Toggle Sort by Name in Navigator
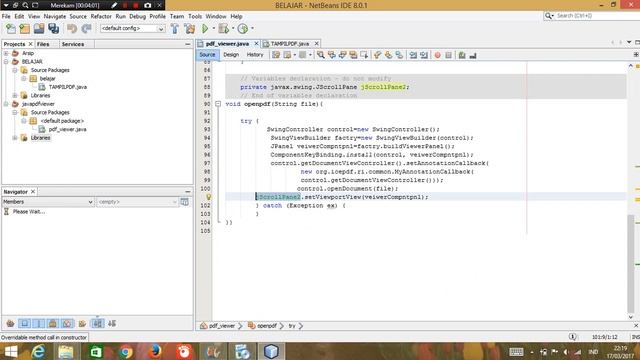The image size is (640, 360). [x=98, y=324]
